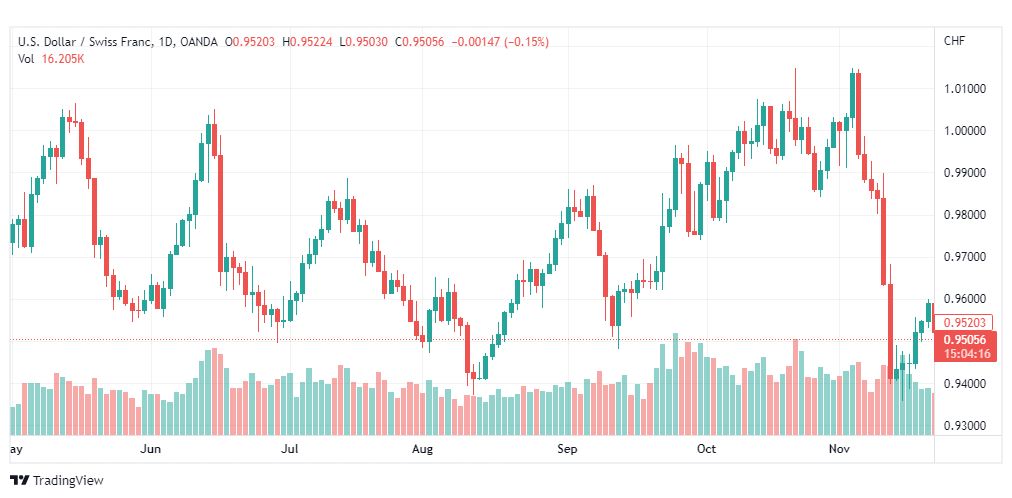This screenshot has height=498, width=1012.
Task: Click the CHF currency label
Action: click(954, 41)
